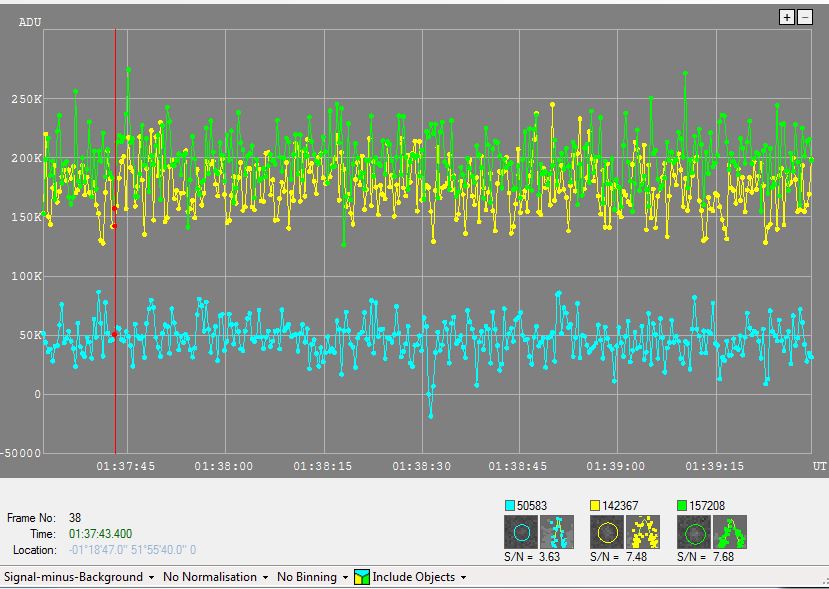Toggle the yellow 142367 object color box
This screenshot has height=589, width=829.
(595, 506)
